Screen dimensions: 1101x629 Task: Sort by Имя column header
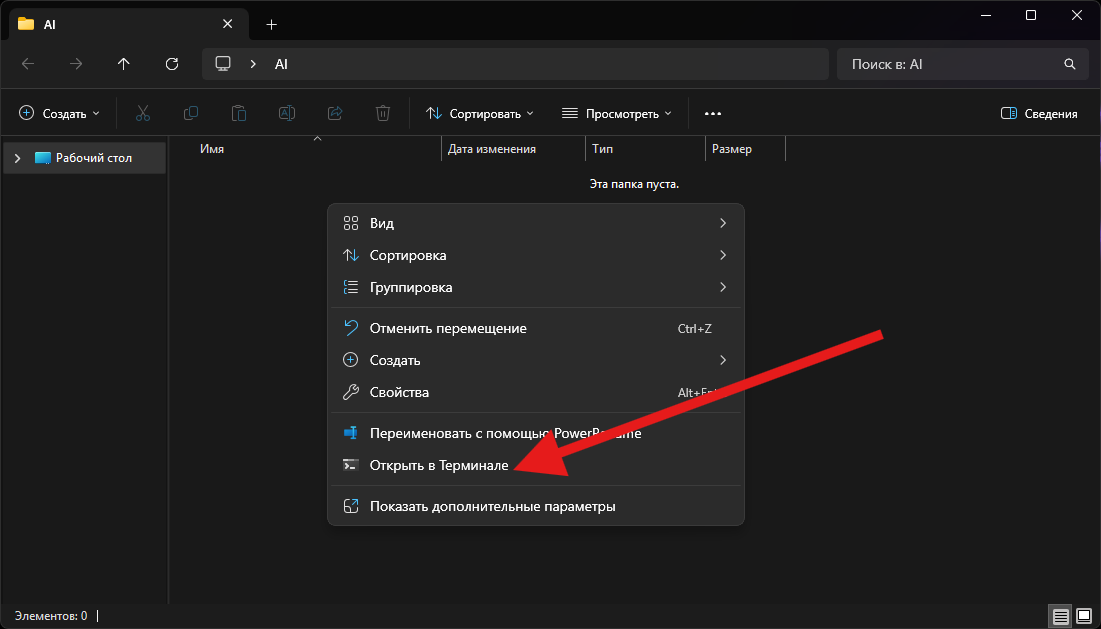point(212,149)
